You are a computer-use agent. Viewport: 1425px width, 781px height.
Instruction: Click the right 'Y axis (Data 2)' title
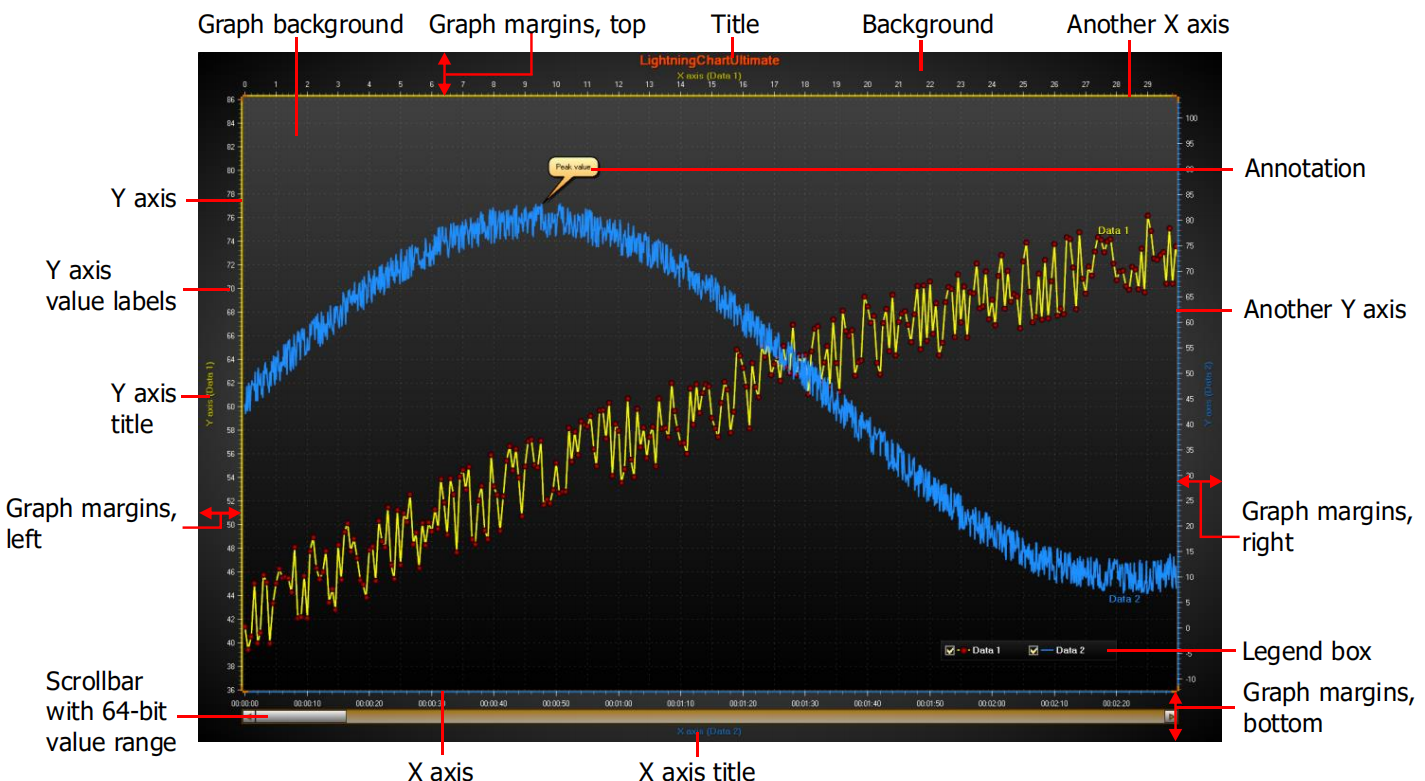click(x=1209, y=394)
